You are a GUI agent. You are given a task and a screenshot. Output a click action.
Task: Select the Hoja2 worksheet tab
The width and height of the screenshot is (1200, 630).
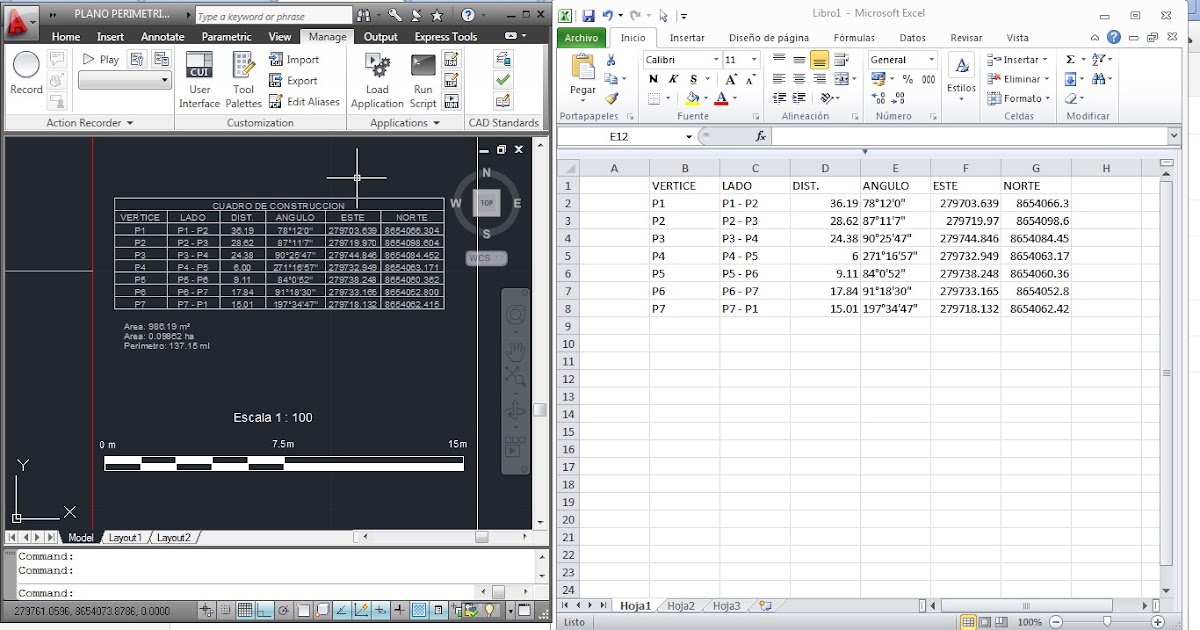tap(681, 605)
